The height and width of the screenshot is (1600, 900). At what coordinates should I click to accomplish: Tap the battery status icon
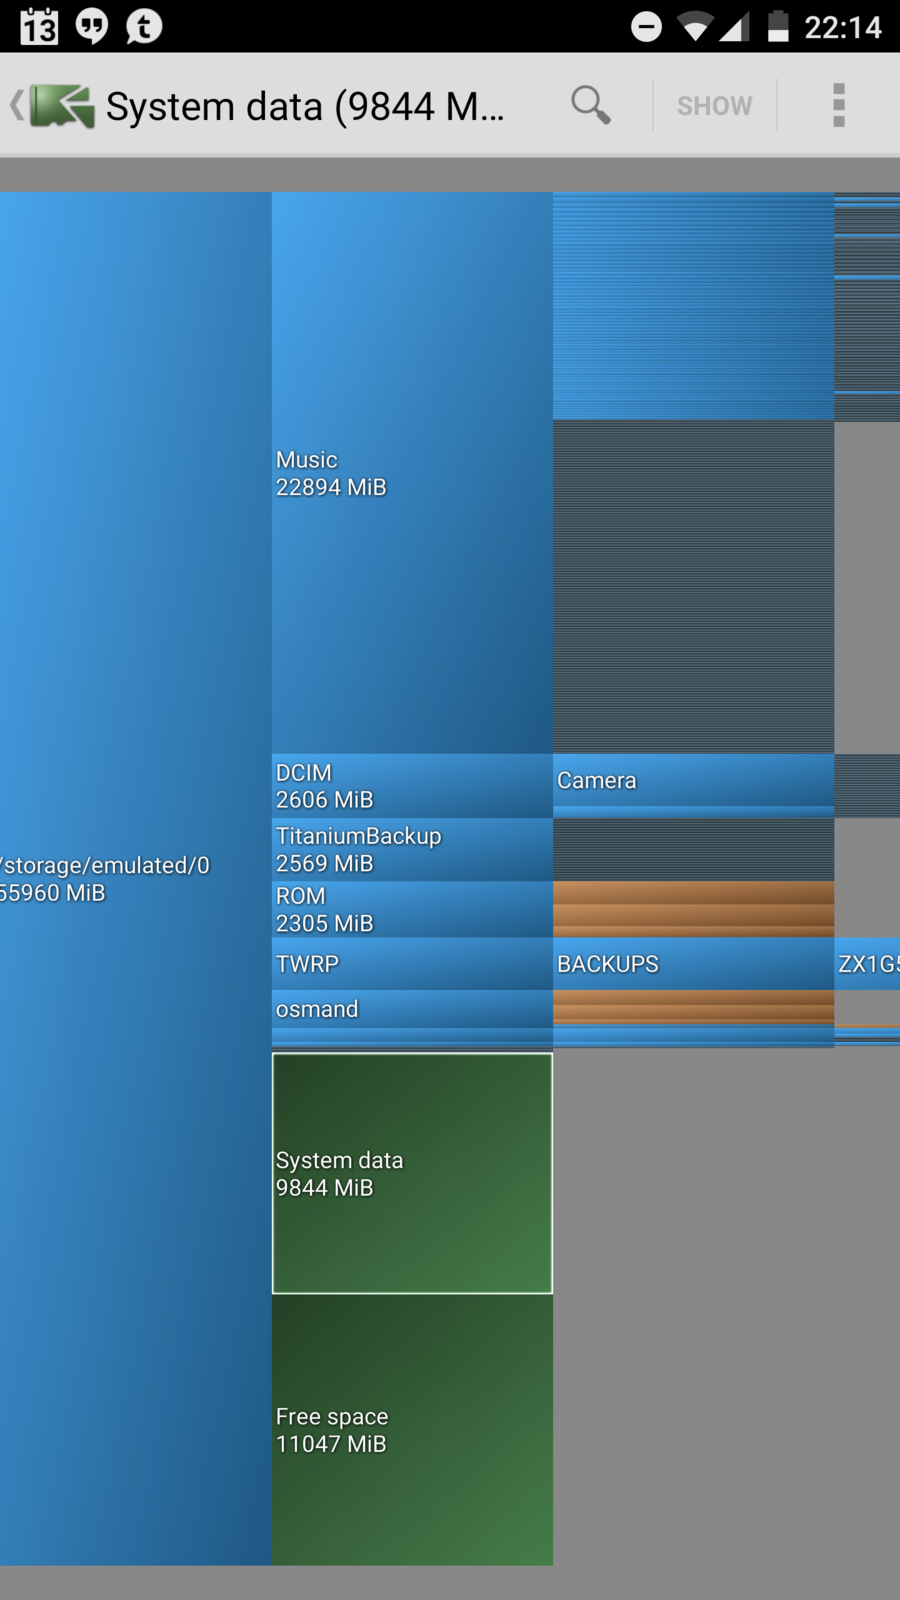point(777,26)
